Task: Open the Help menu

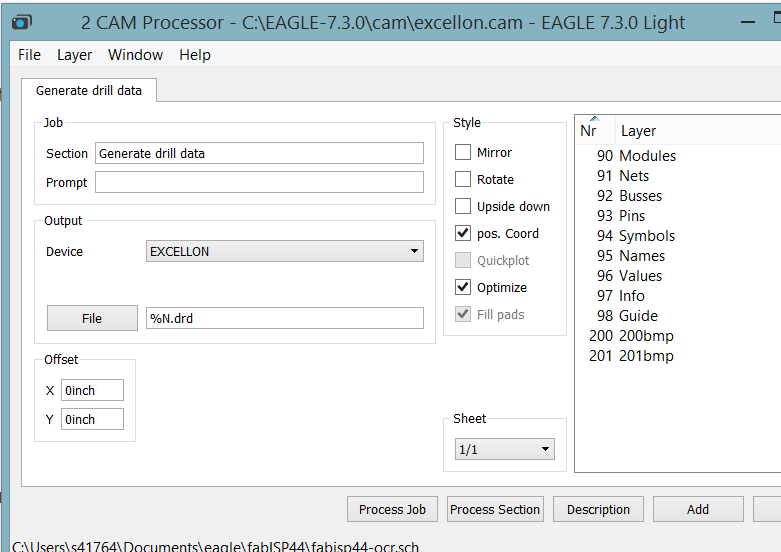Action: [195, 55]
